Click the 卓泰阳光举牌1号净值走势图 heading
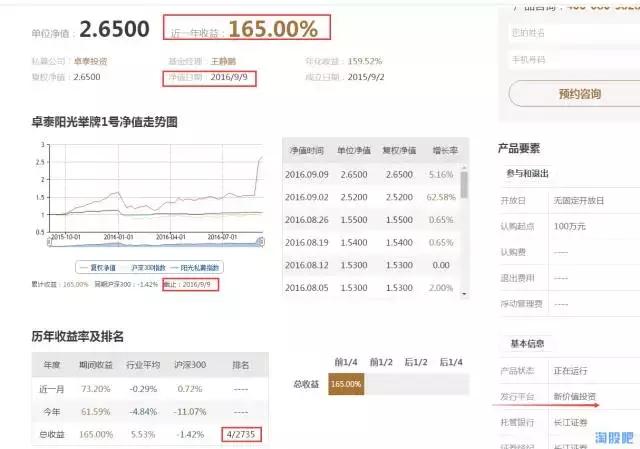 point(104,122)
